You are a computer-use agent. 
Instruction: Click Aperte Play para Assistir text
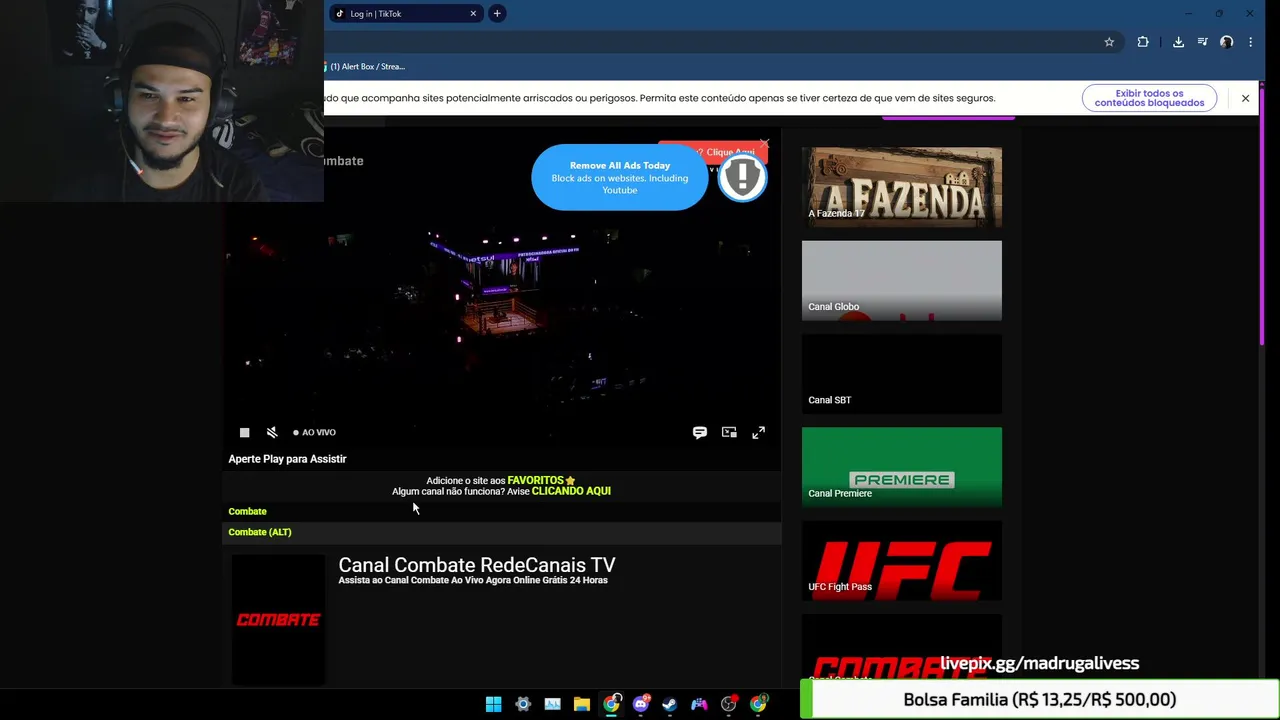(x=287, y=459)
